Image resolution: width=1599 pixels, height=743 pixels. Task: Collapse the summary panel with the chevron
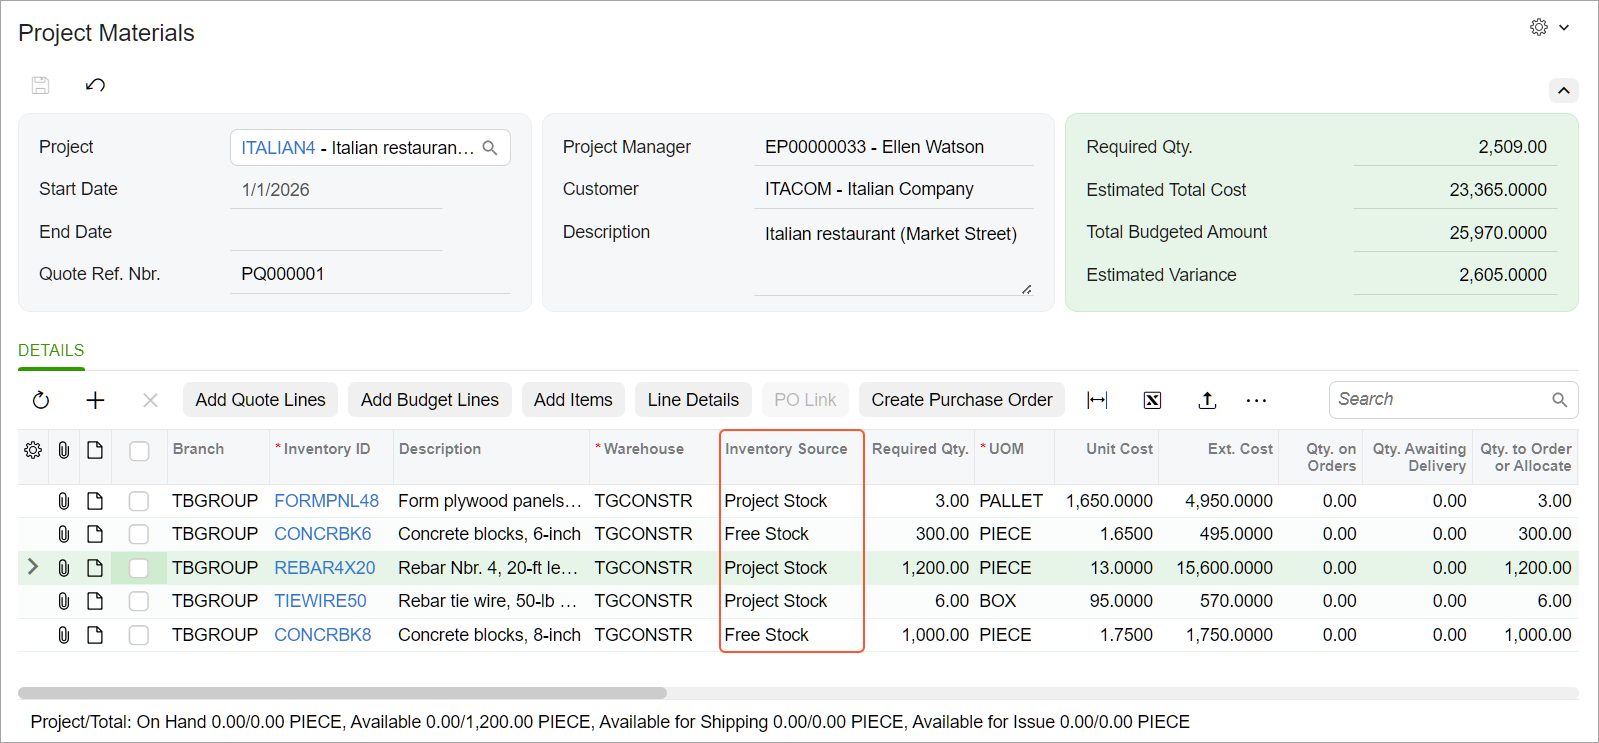tap(1564, 90)
